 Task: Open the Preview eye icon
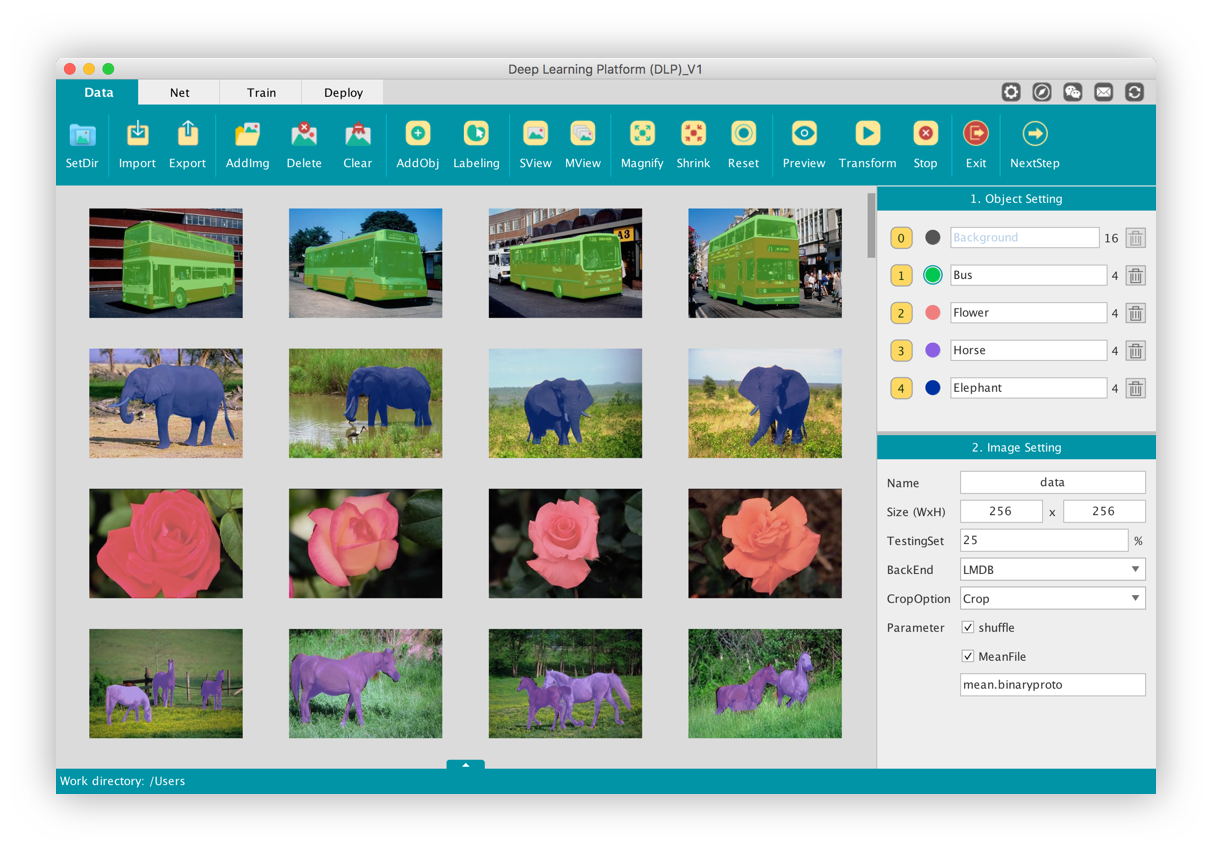[x=804, y=134]
